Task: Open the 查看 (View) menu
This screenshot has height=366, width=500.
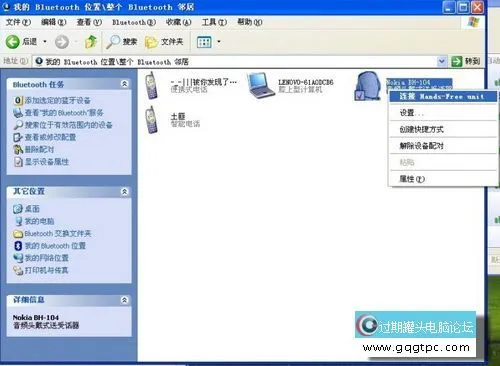Action: (89, 22)
